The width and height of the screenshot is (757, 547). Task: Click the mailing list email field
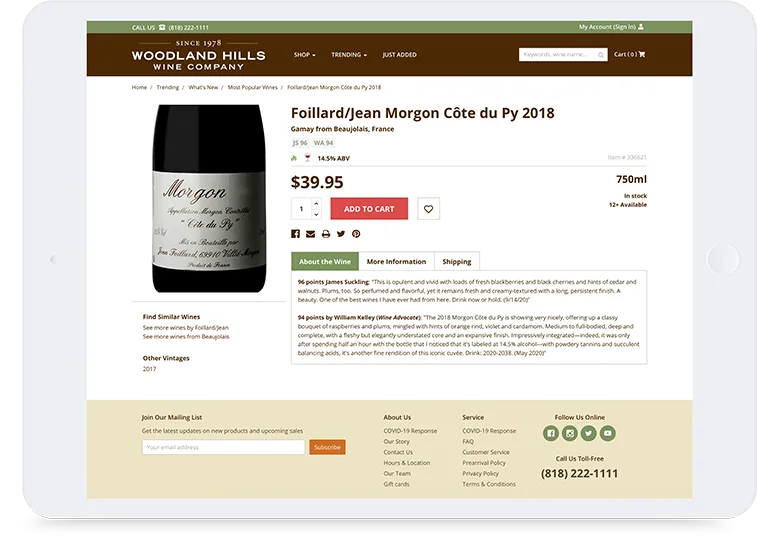[x=223, y=447]
